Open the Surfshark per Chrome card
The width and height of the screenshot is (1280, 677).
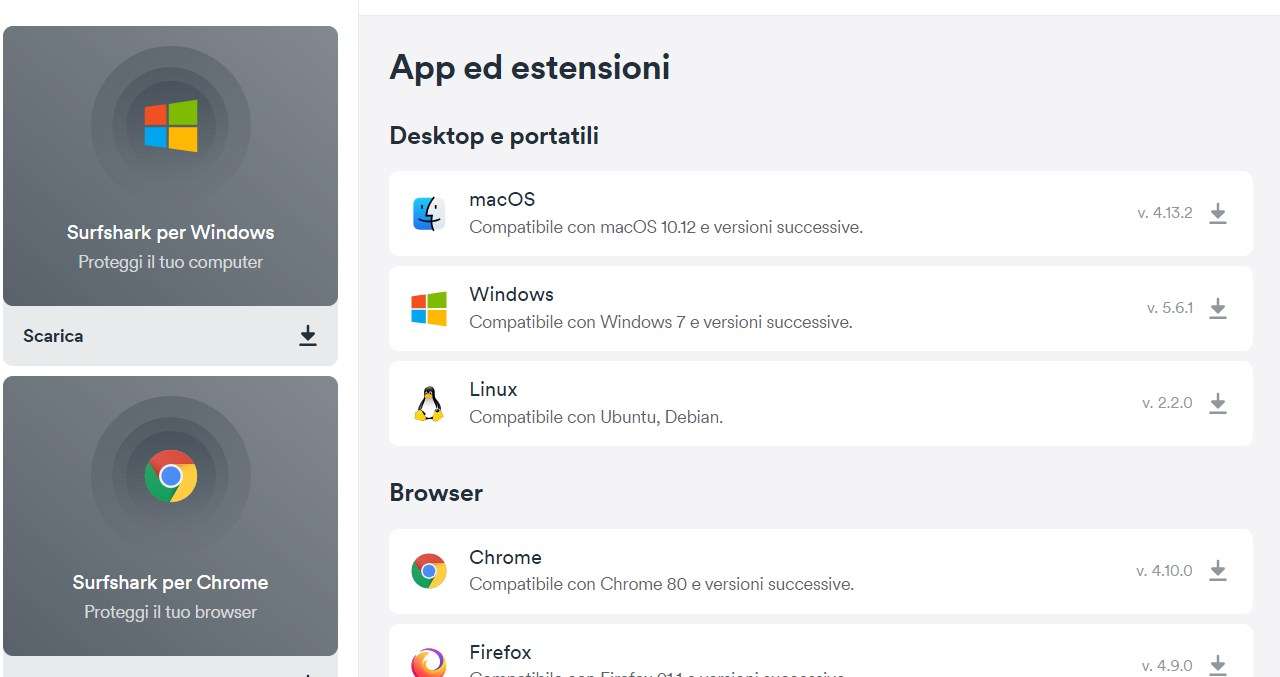click(x=170, y=583)
